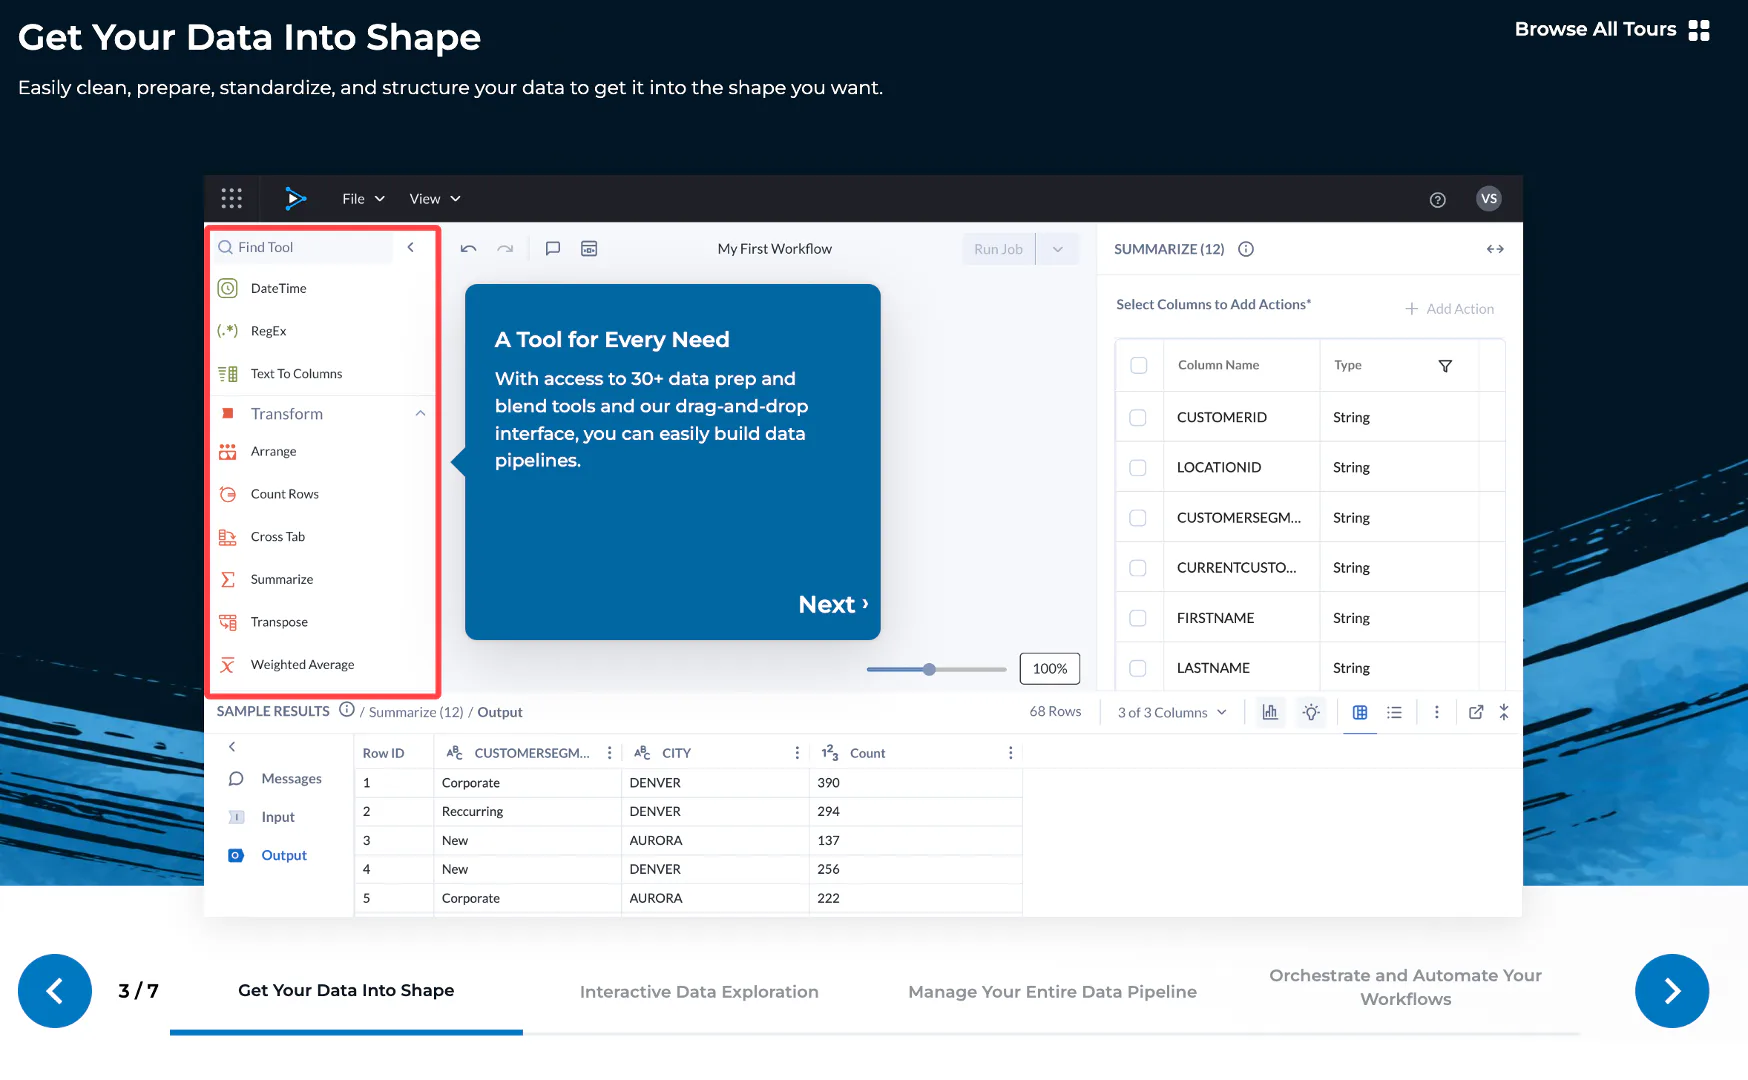
Task: Open the data profile chart icon
Action: (1270, 712)
